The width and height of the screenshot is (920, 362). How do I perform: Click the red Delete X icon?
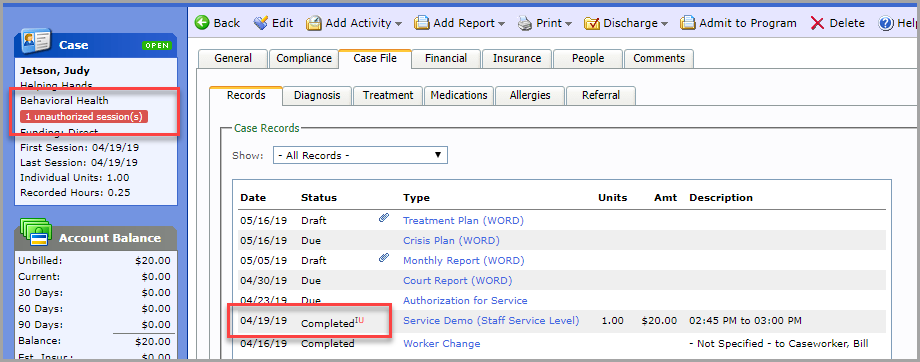coord(817,23)
